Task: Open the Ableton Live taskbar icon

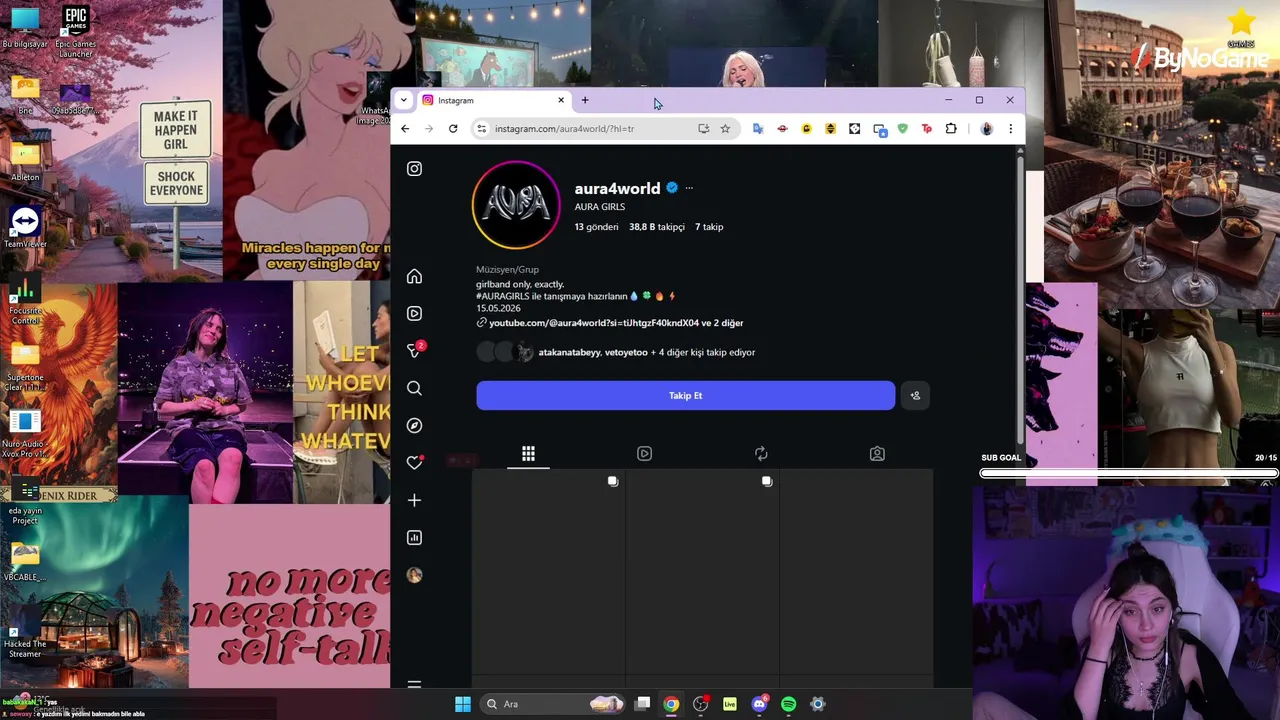Action: [x=730, y=704]
